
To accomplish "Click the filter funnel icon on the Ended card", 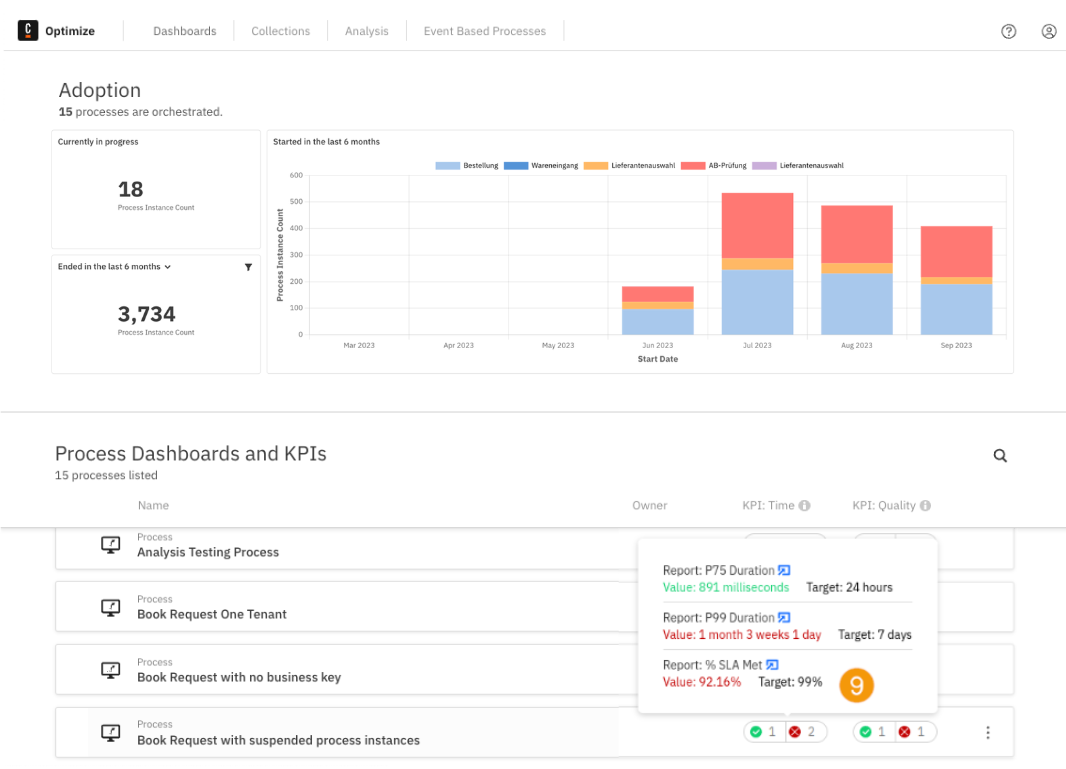I will click(x=248, y=267).
